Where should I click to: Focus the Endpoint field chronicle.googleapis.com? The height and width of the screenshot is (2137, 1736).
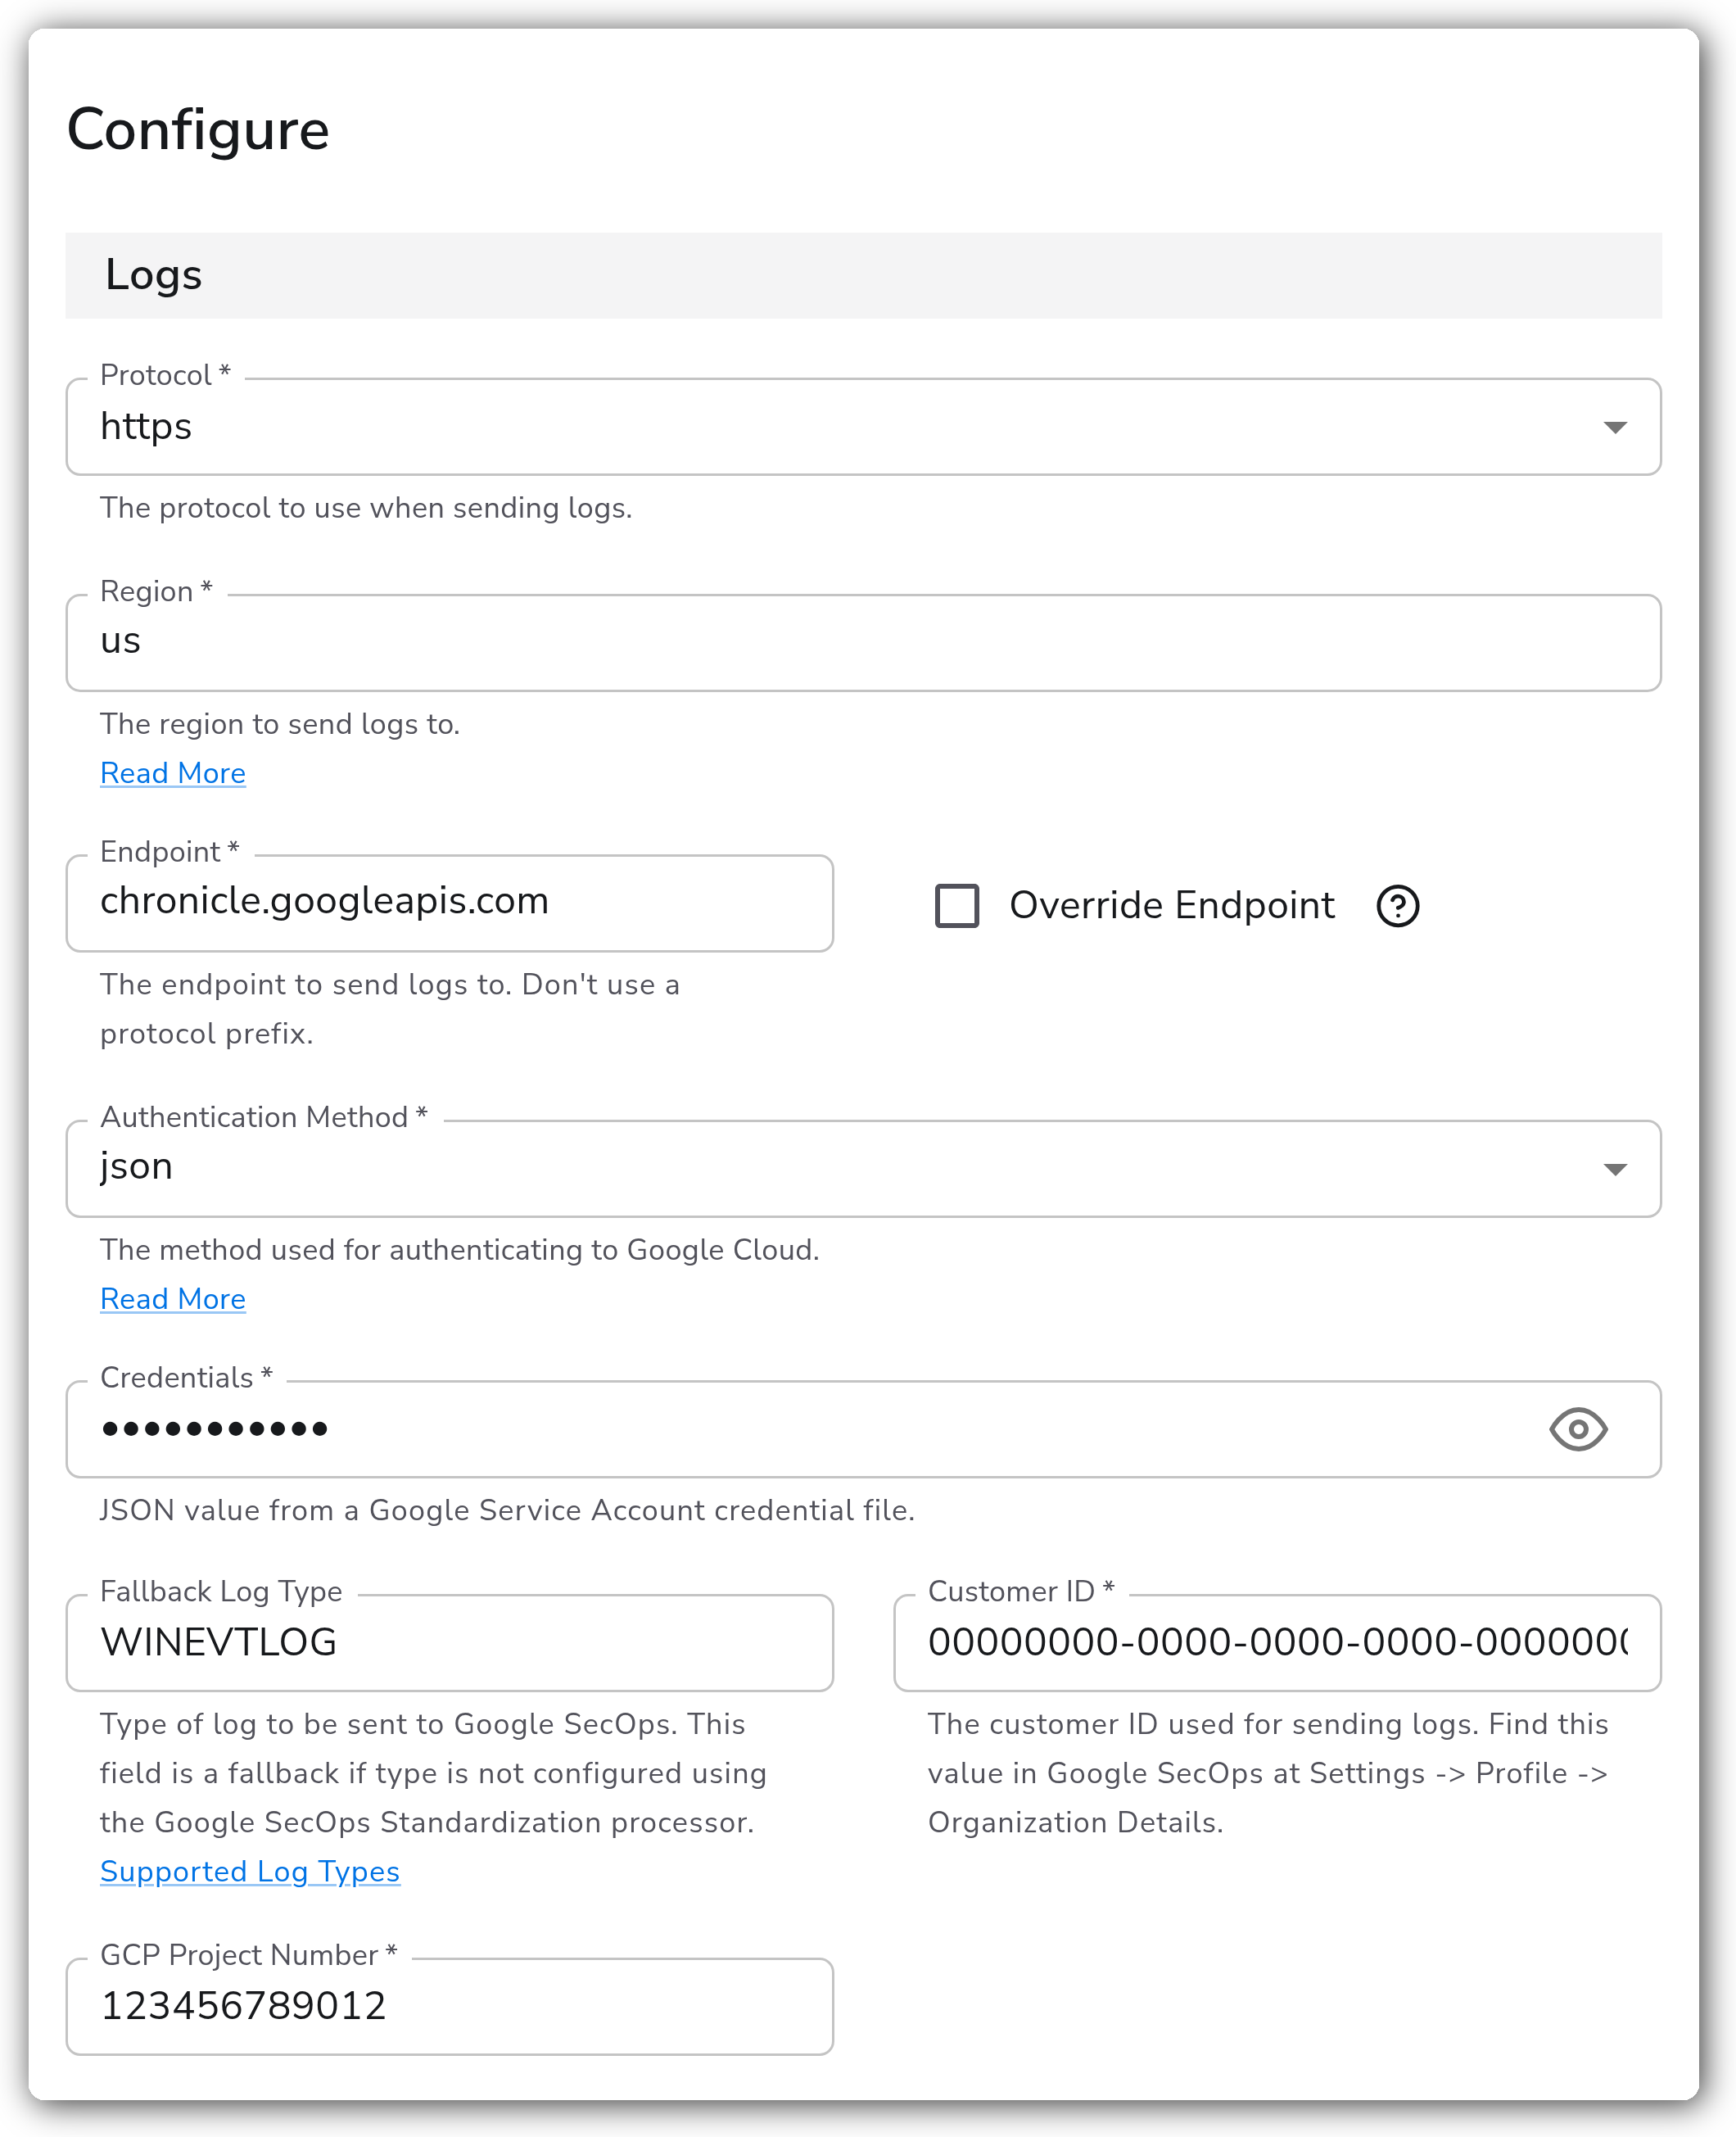(x=449, y=903)
